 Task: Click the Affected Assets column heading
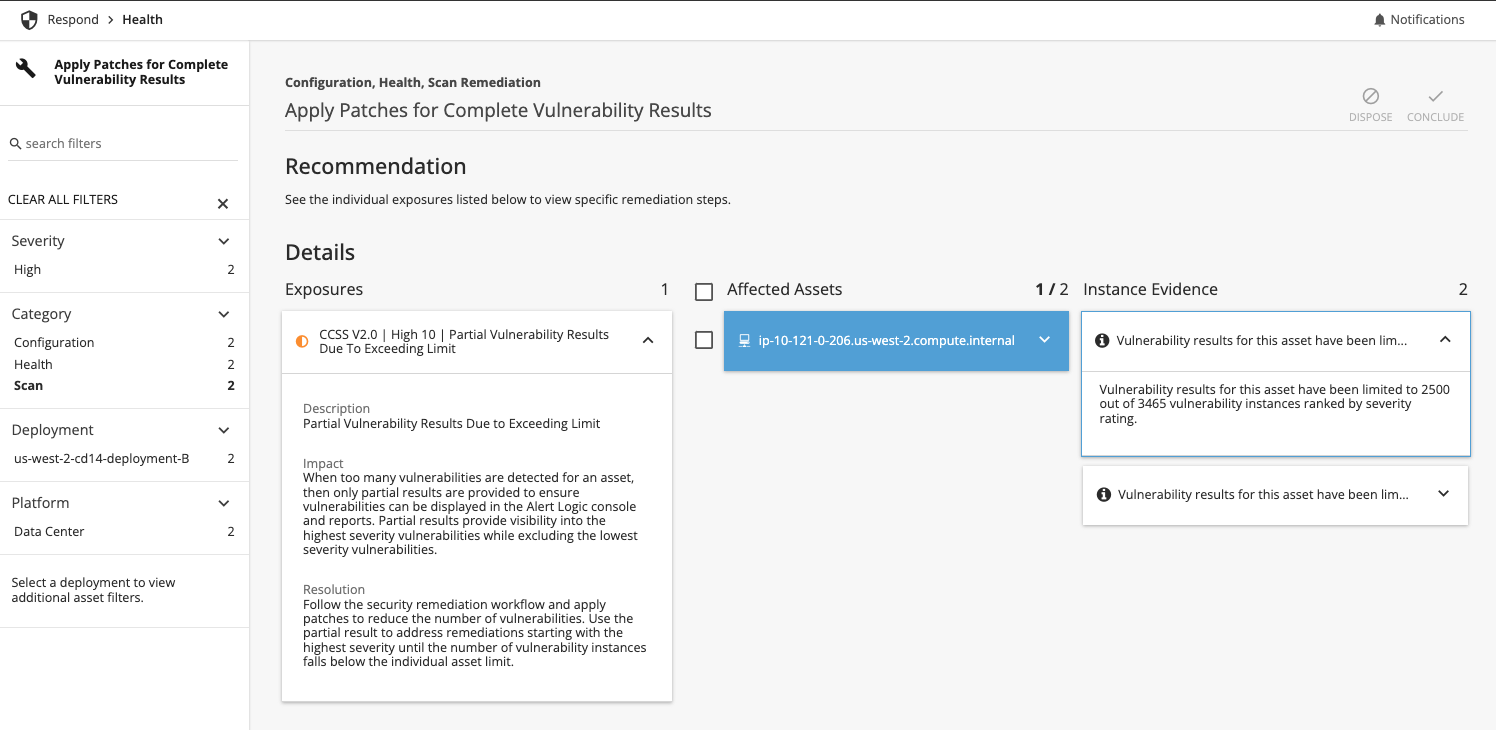[785, 290]
